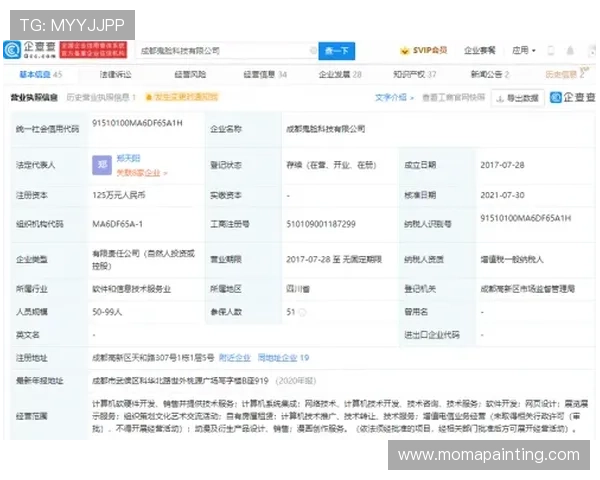This screenshot has height=480, width=600.
Task: Focus the company name search box
Action: [227, 51]
